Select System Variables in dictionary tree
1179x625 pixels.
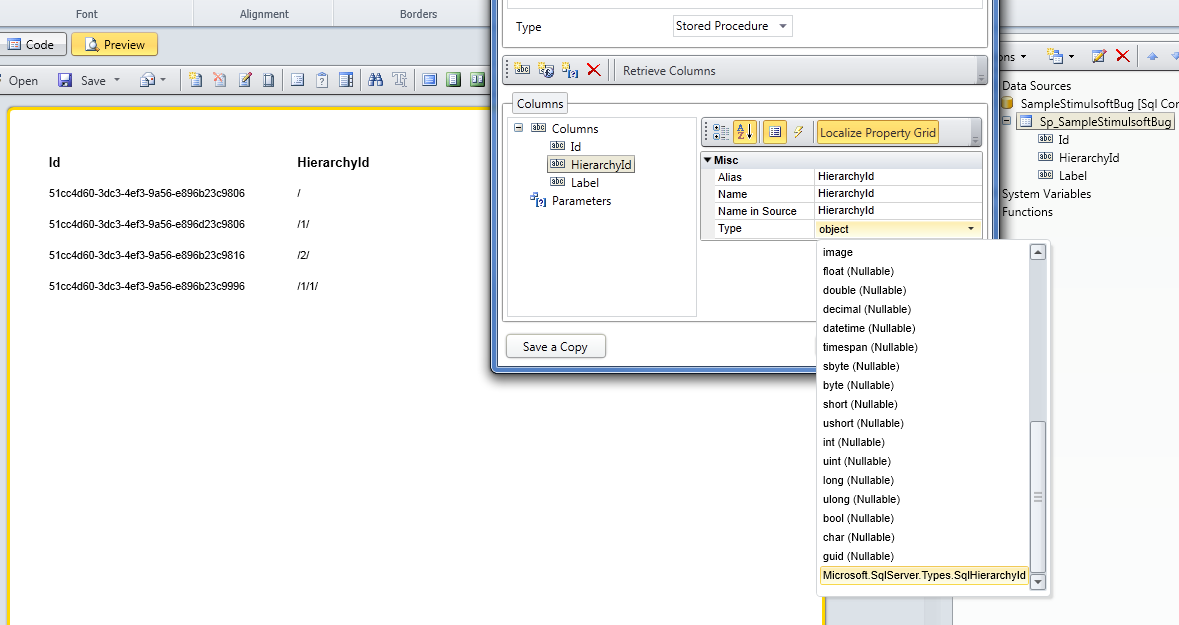coord(1046,194)
